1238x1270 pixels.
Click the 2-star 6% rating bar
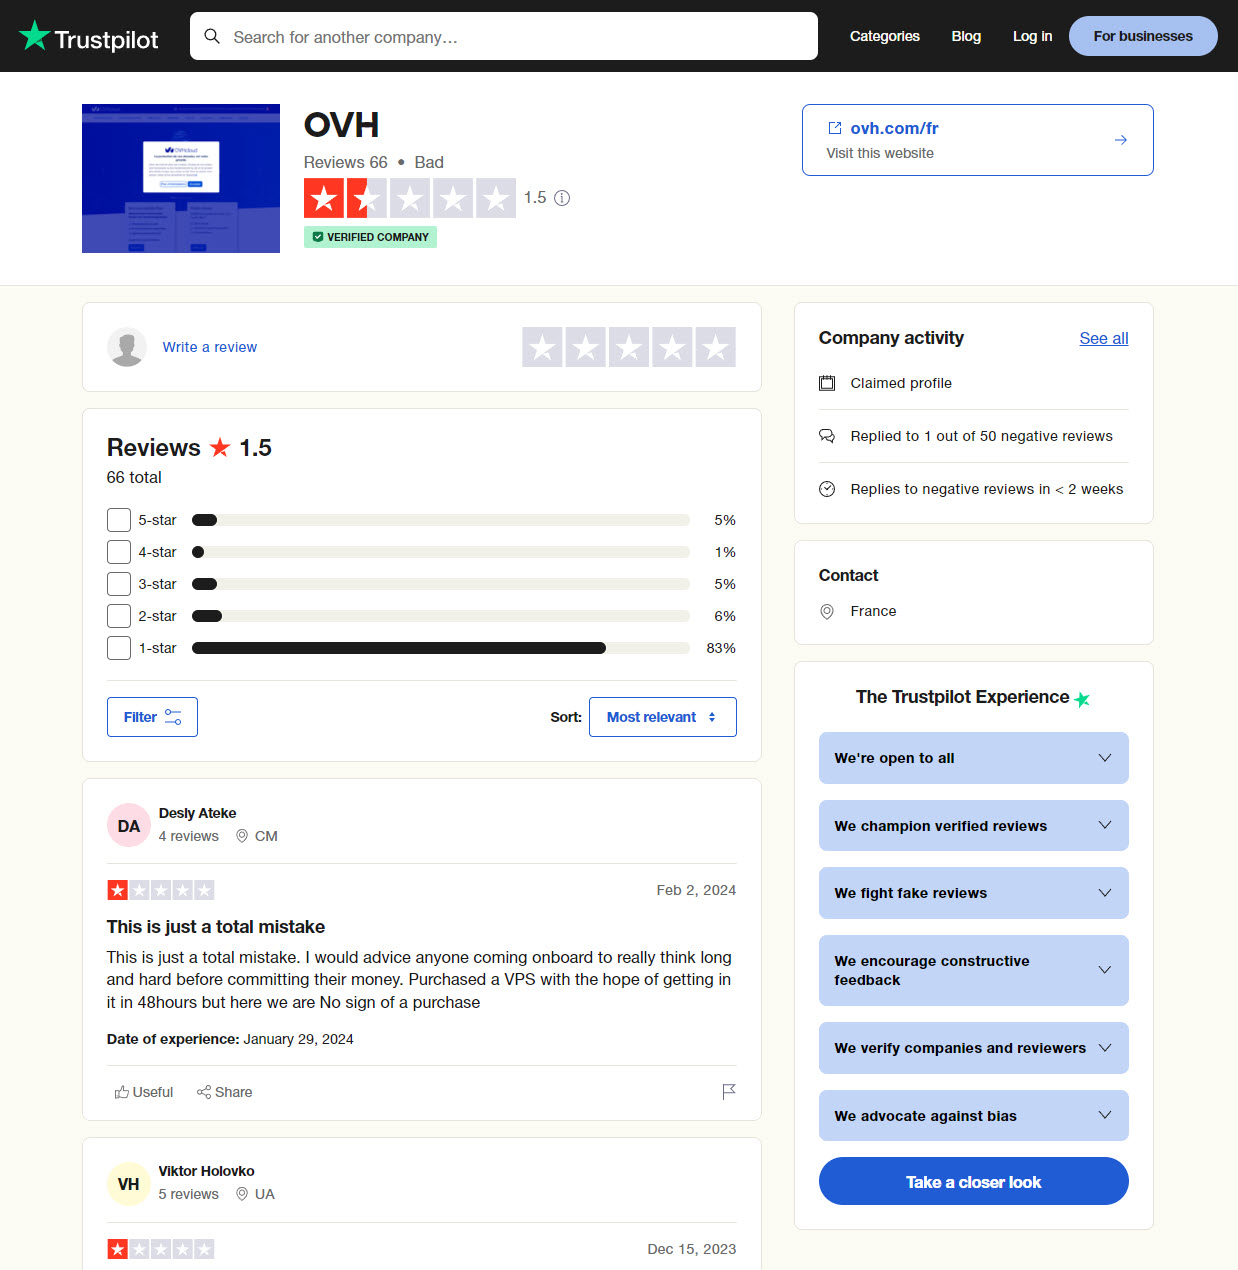click(x=441, y=616)
